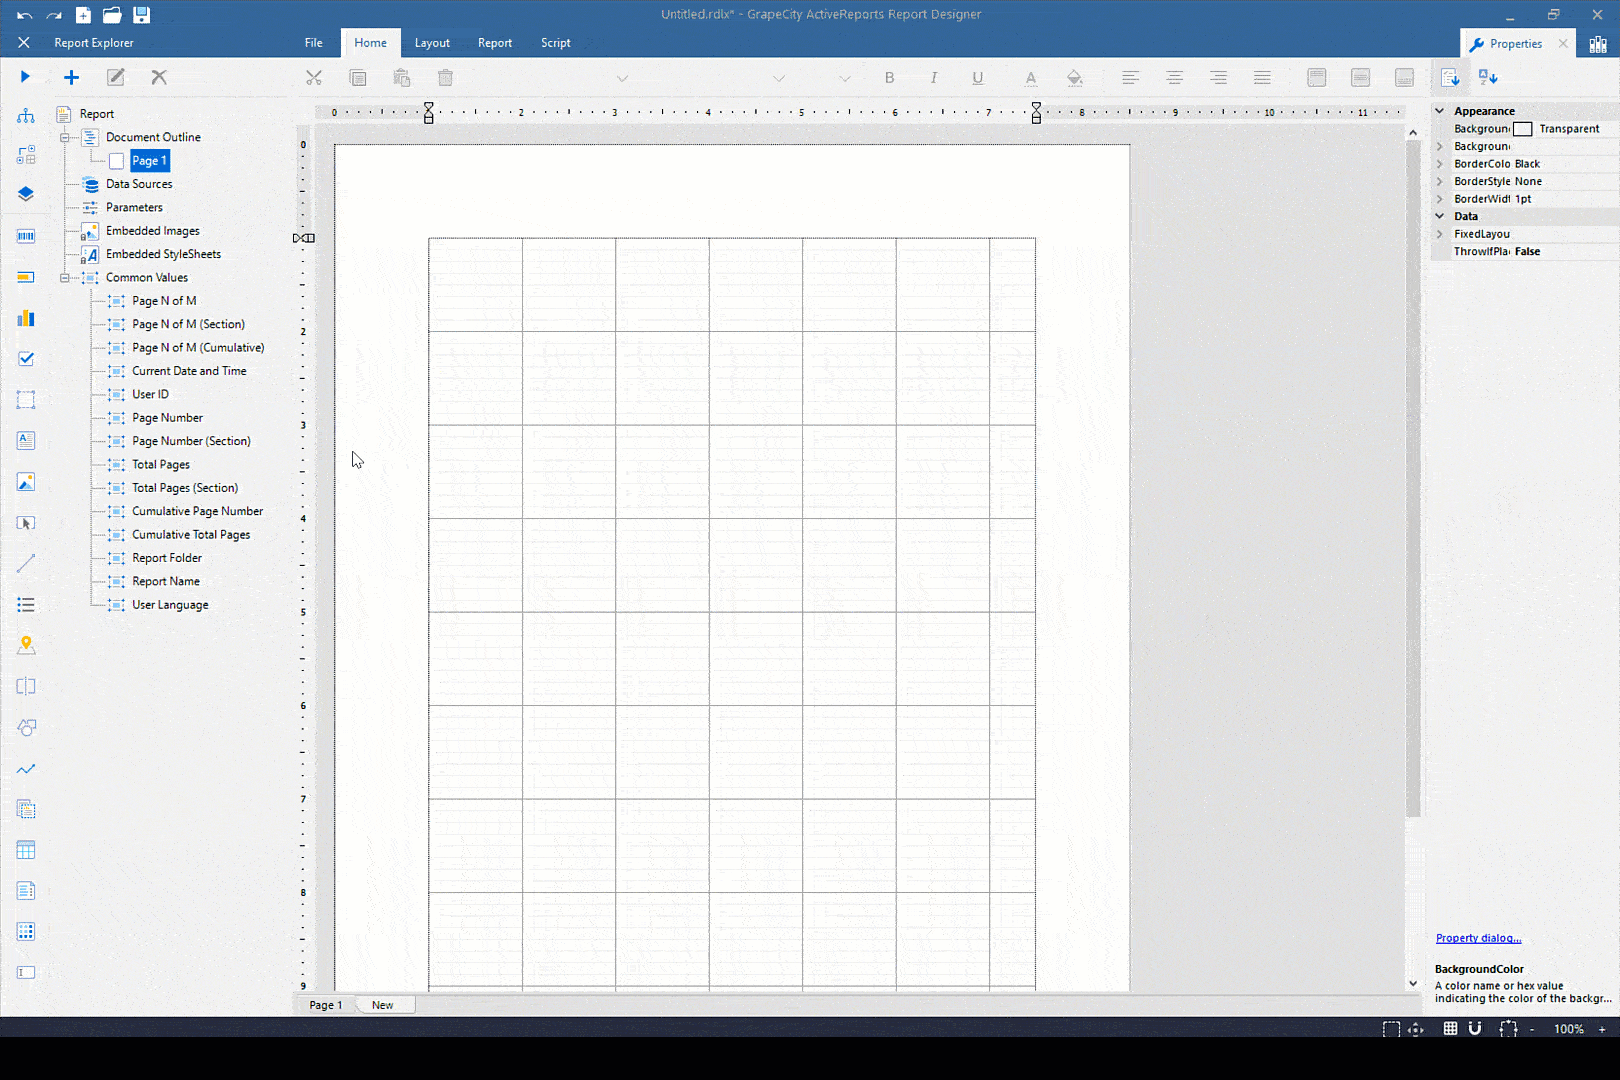Open the Property dialog link
The width and height of the screenshot is (1620, 1080).
coord(1478,937)
